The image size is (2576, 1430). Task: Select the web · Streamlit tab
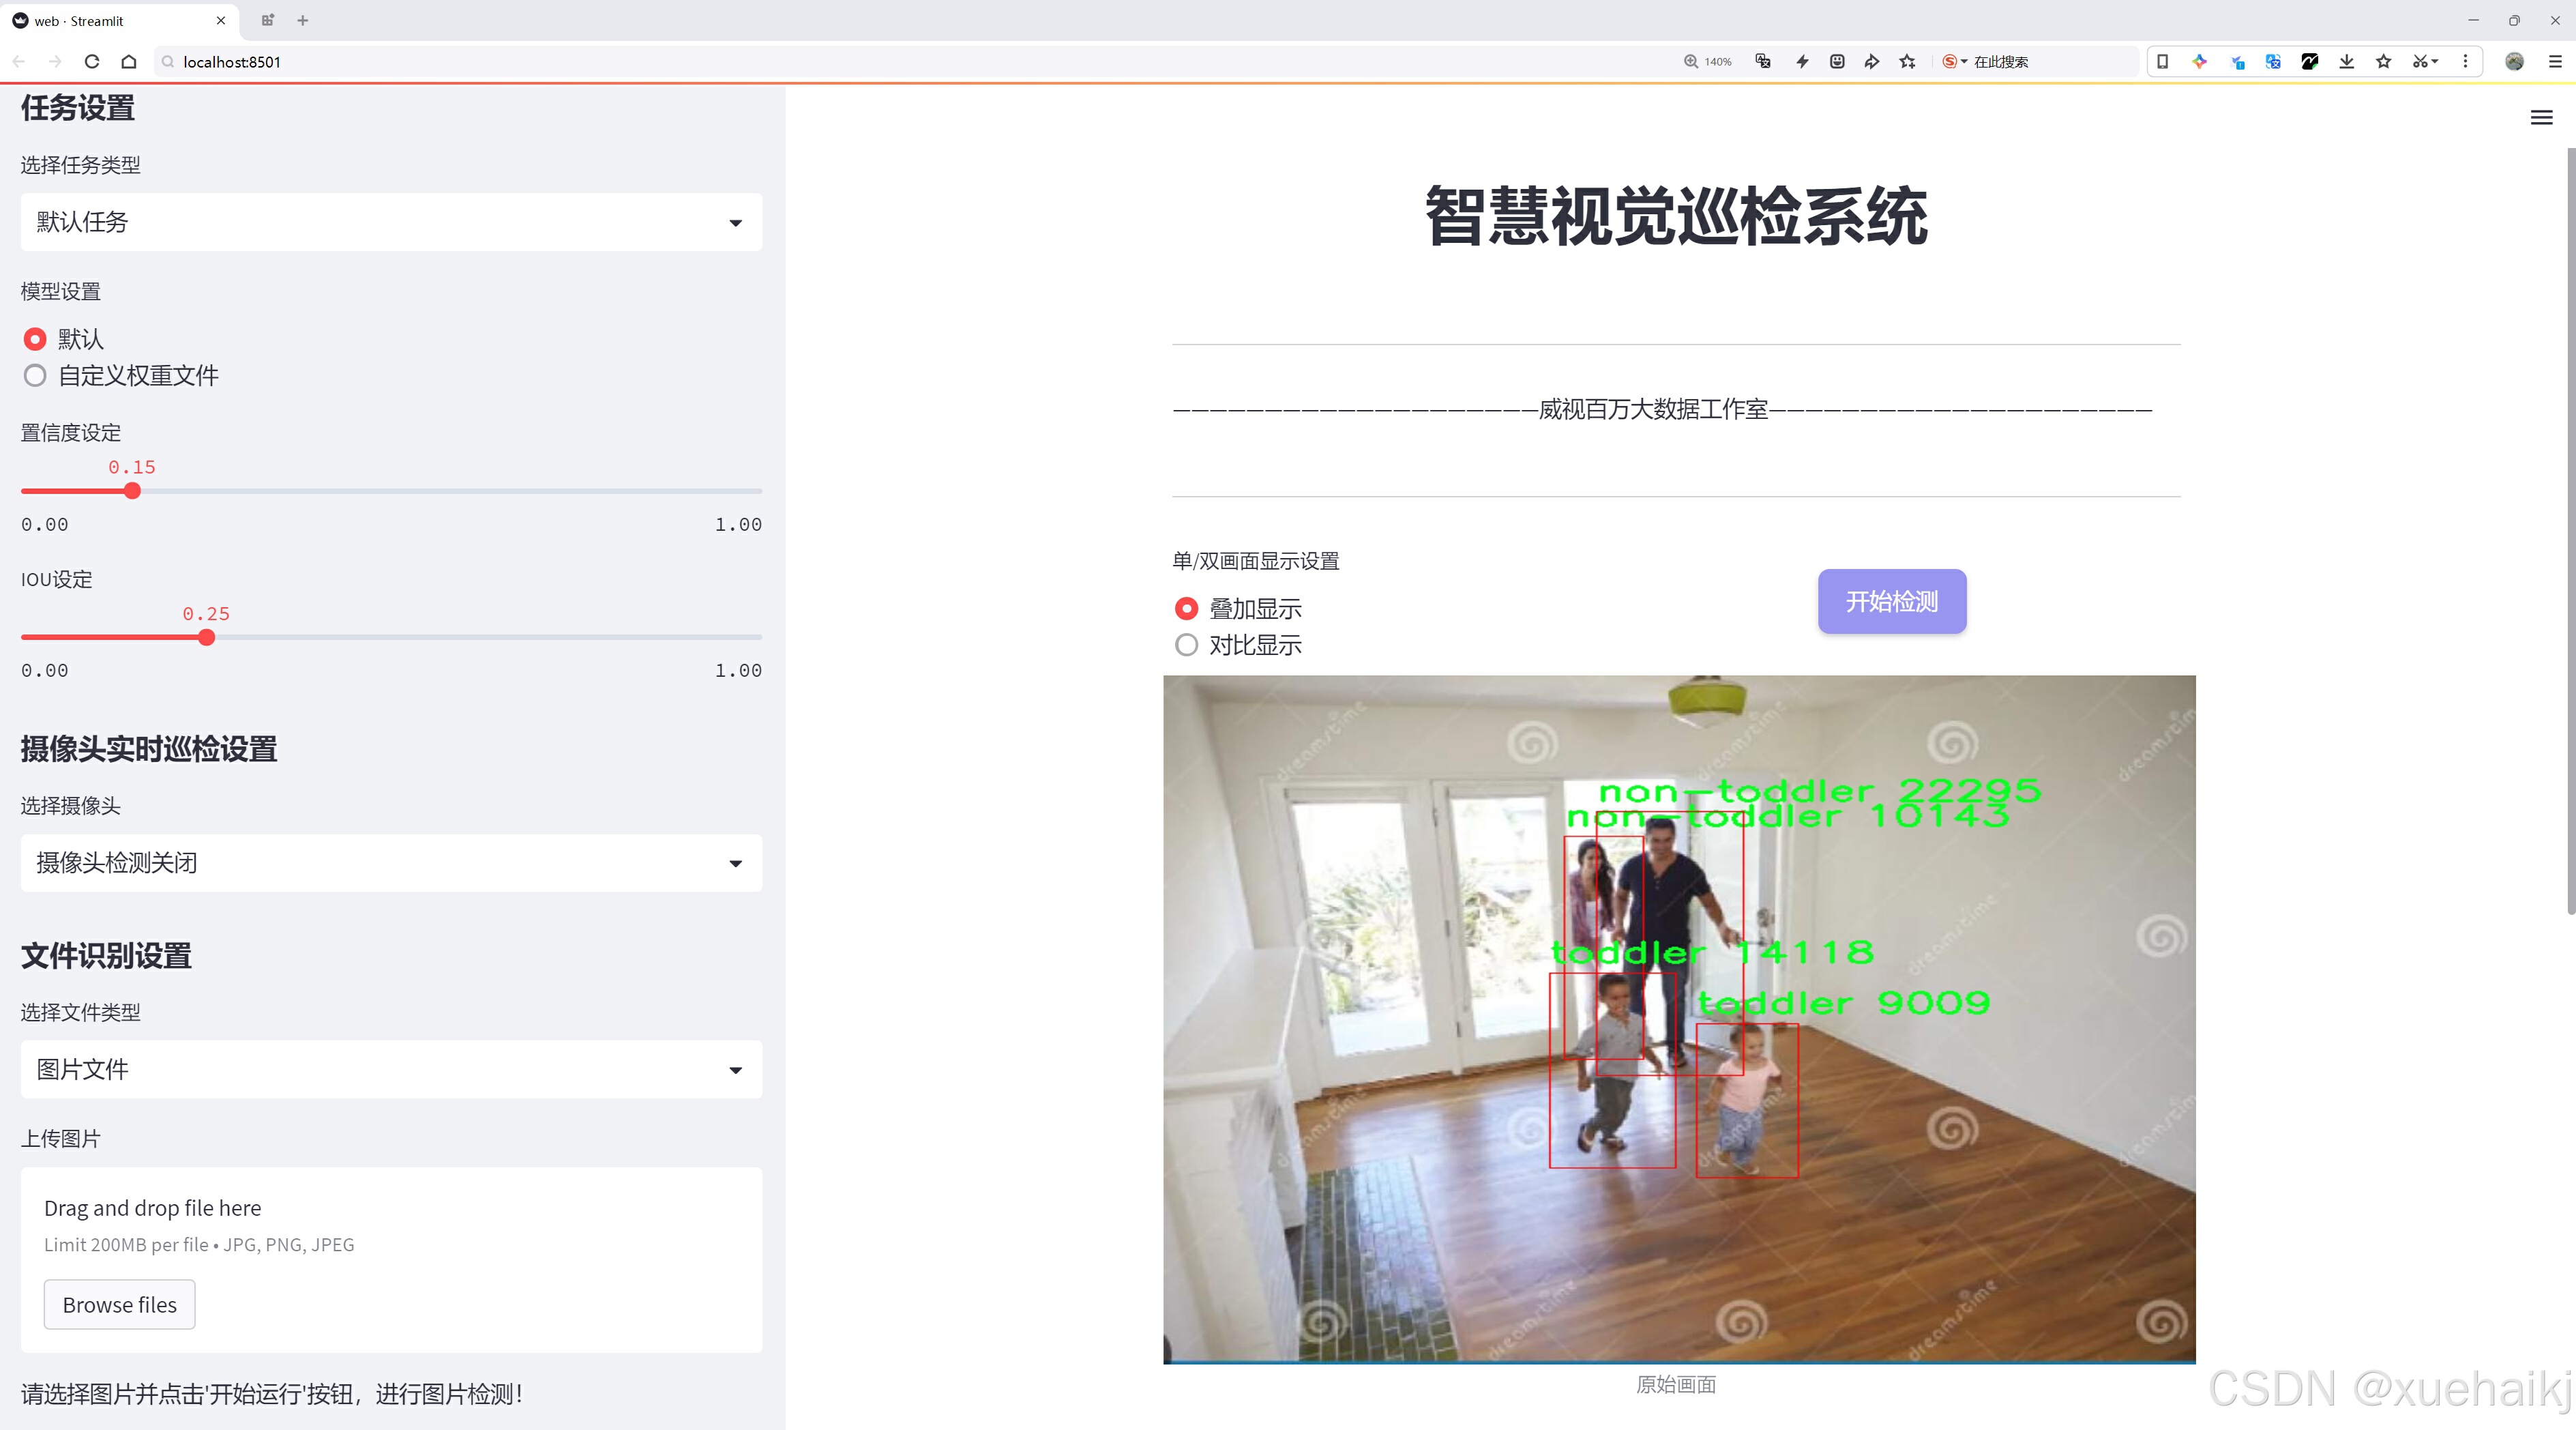coord(120,20)
